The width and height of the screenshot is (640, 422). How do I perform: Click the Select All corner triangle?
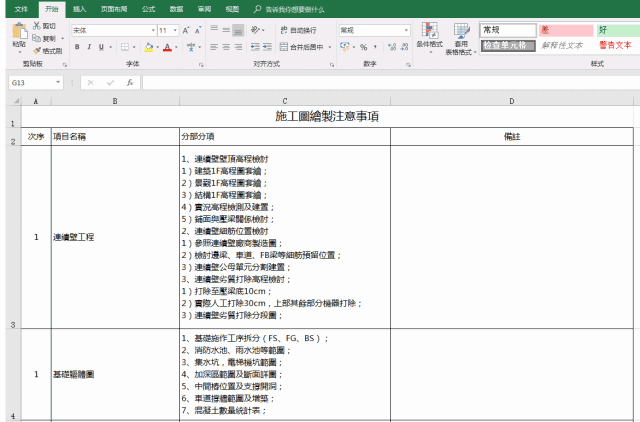coord(16,101)
